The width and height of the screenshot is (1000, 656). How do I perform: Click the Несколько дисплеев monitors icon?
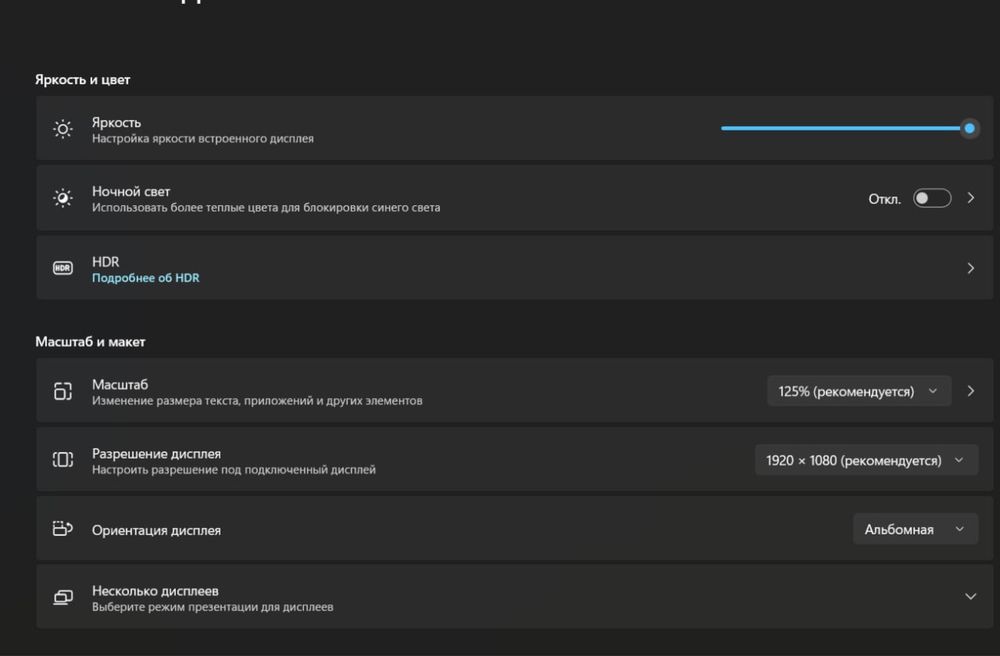coord(62,597)
